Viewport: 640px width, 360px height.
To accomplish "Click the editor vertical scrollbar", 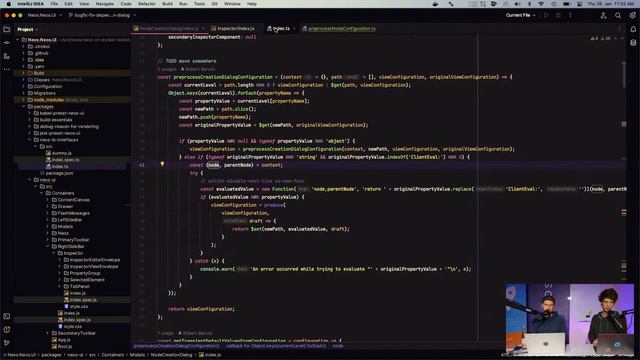I will pos(624,74).
